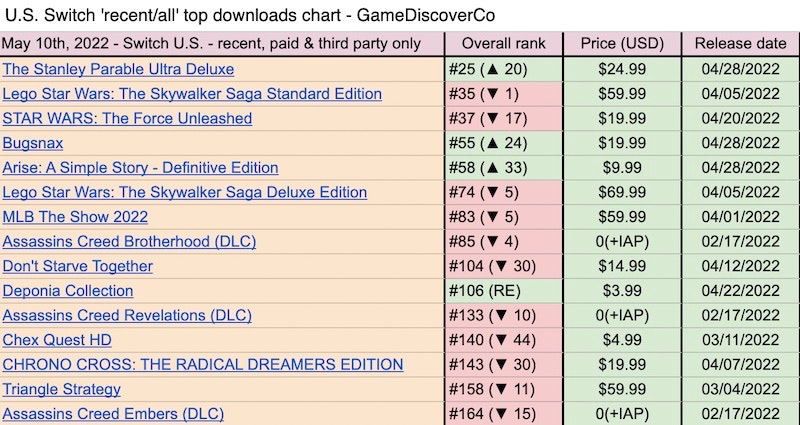Open the Triangle Strategy link
Image resolution: width=800 pixels, height=425 pixels.
(62, 389)
